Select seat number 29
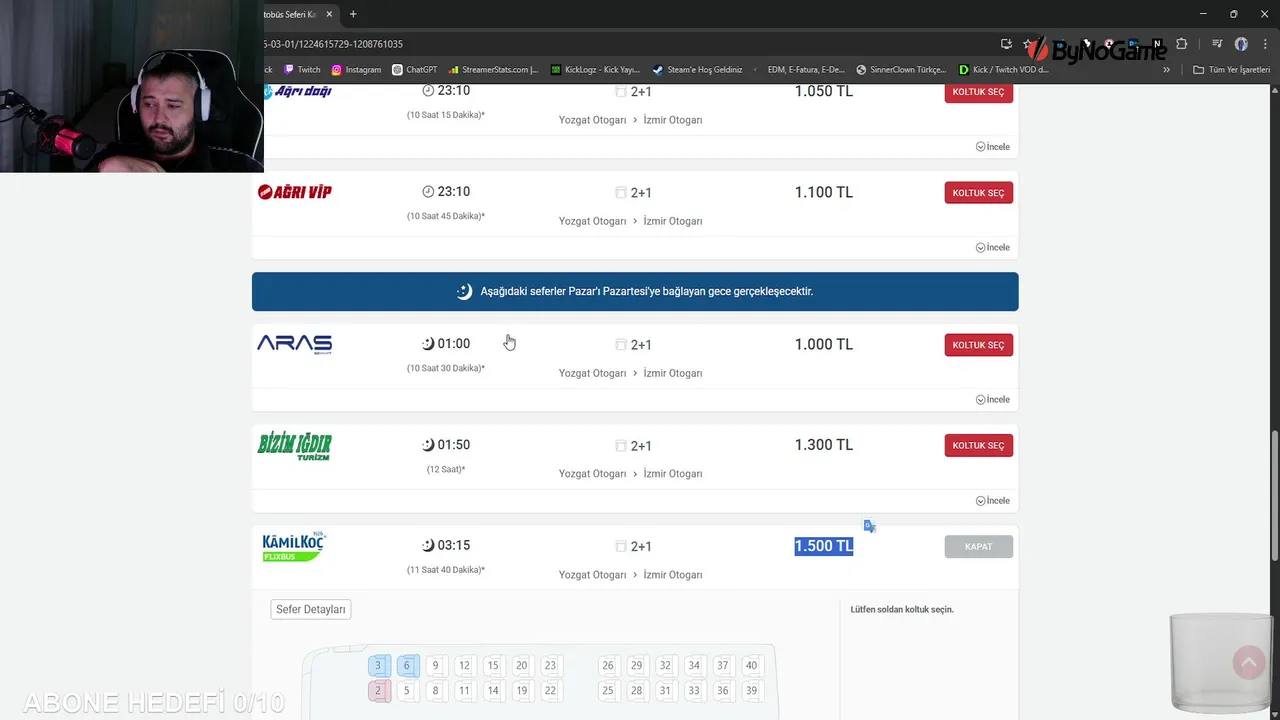 [636, 665]
